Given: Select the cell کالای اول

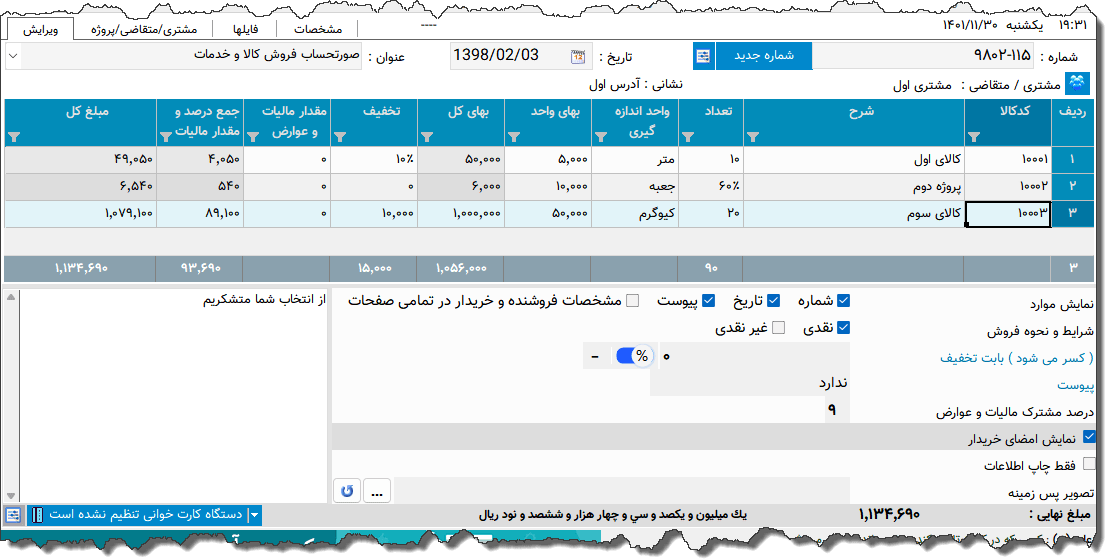Looking at the screenshot, I should (854, 160).
